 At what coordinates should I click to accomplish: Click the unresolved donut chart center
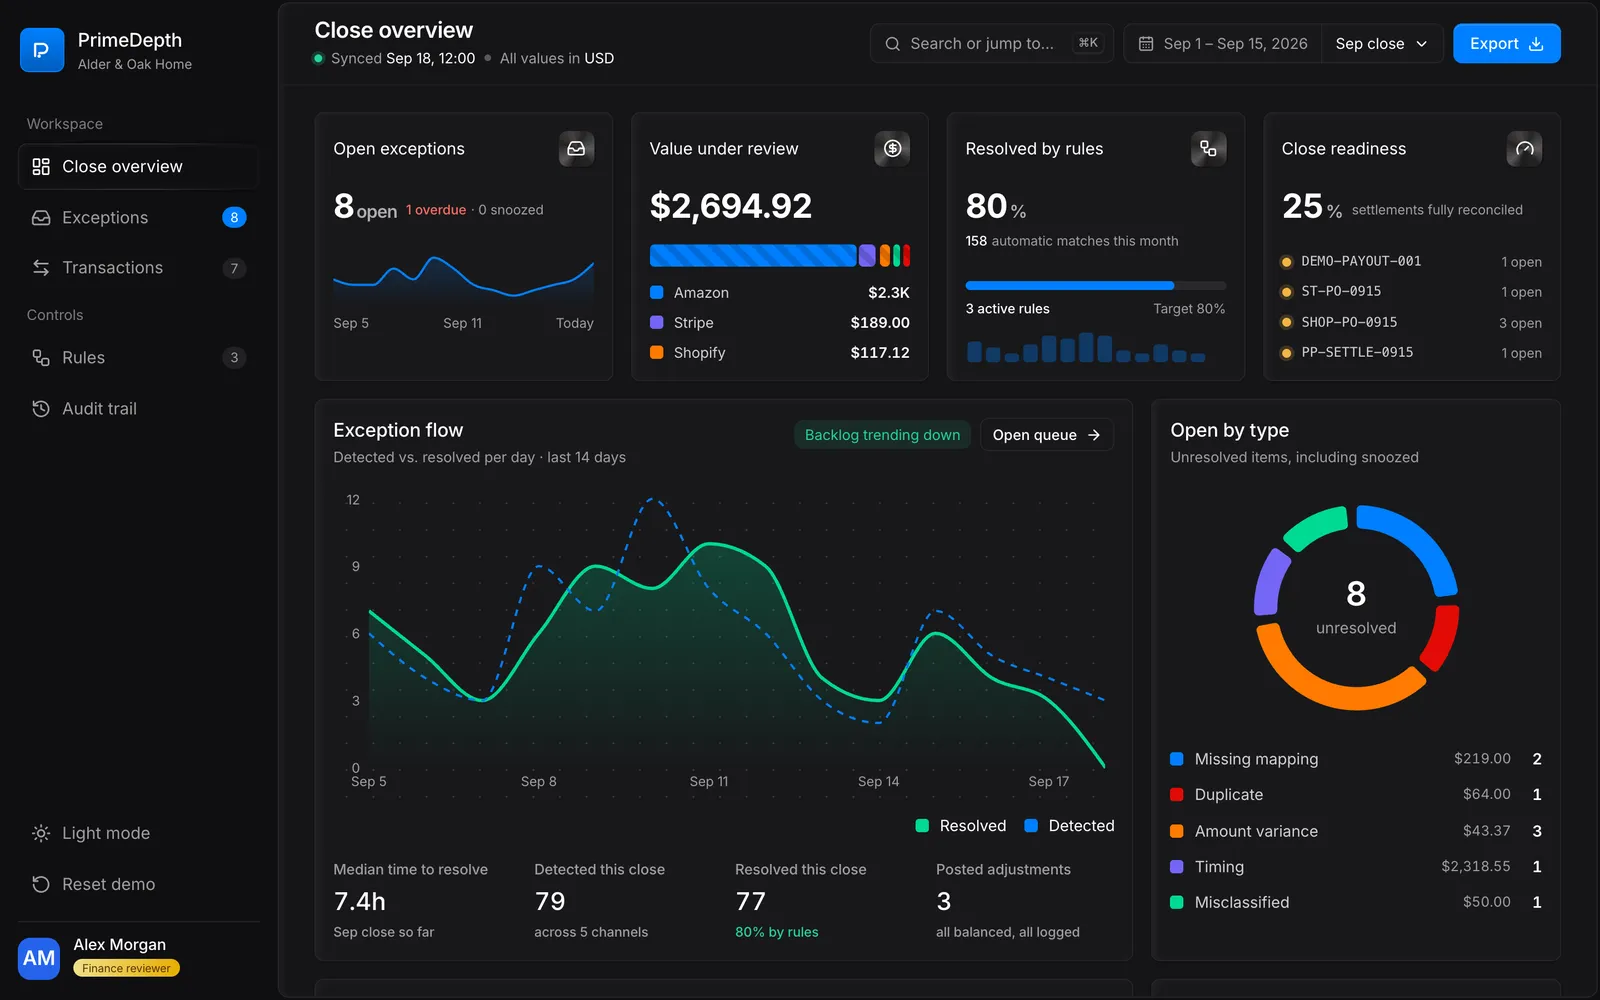(1356, 608)
